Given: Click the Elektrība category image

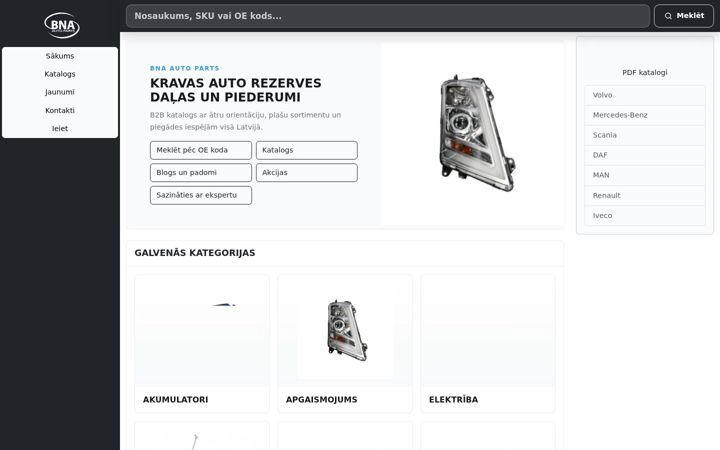Looking at the screenshot, I should click(x=488, y=331).
